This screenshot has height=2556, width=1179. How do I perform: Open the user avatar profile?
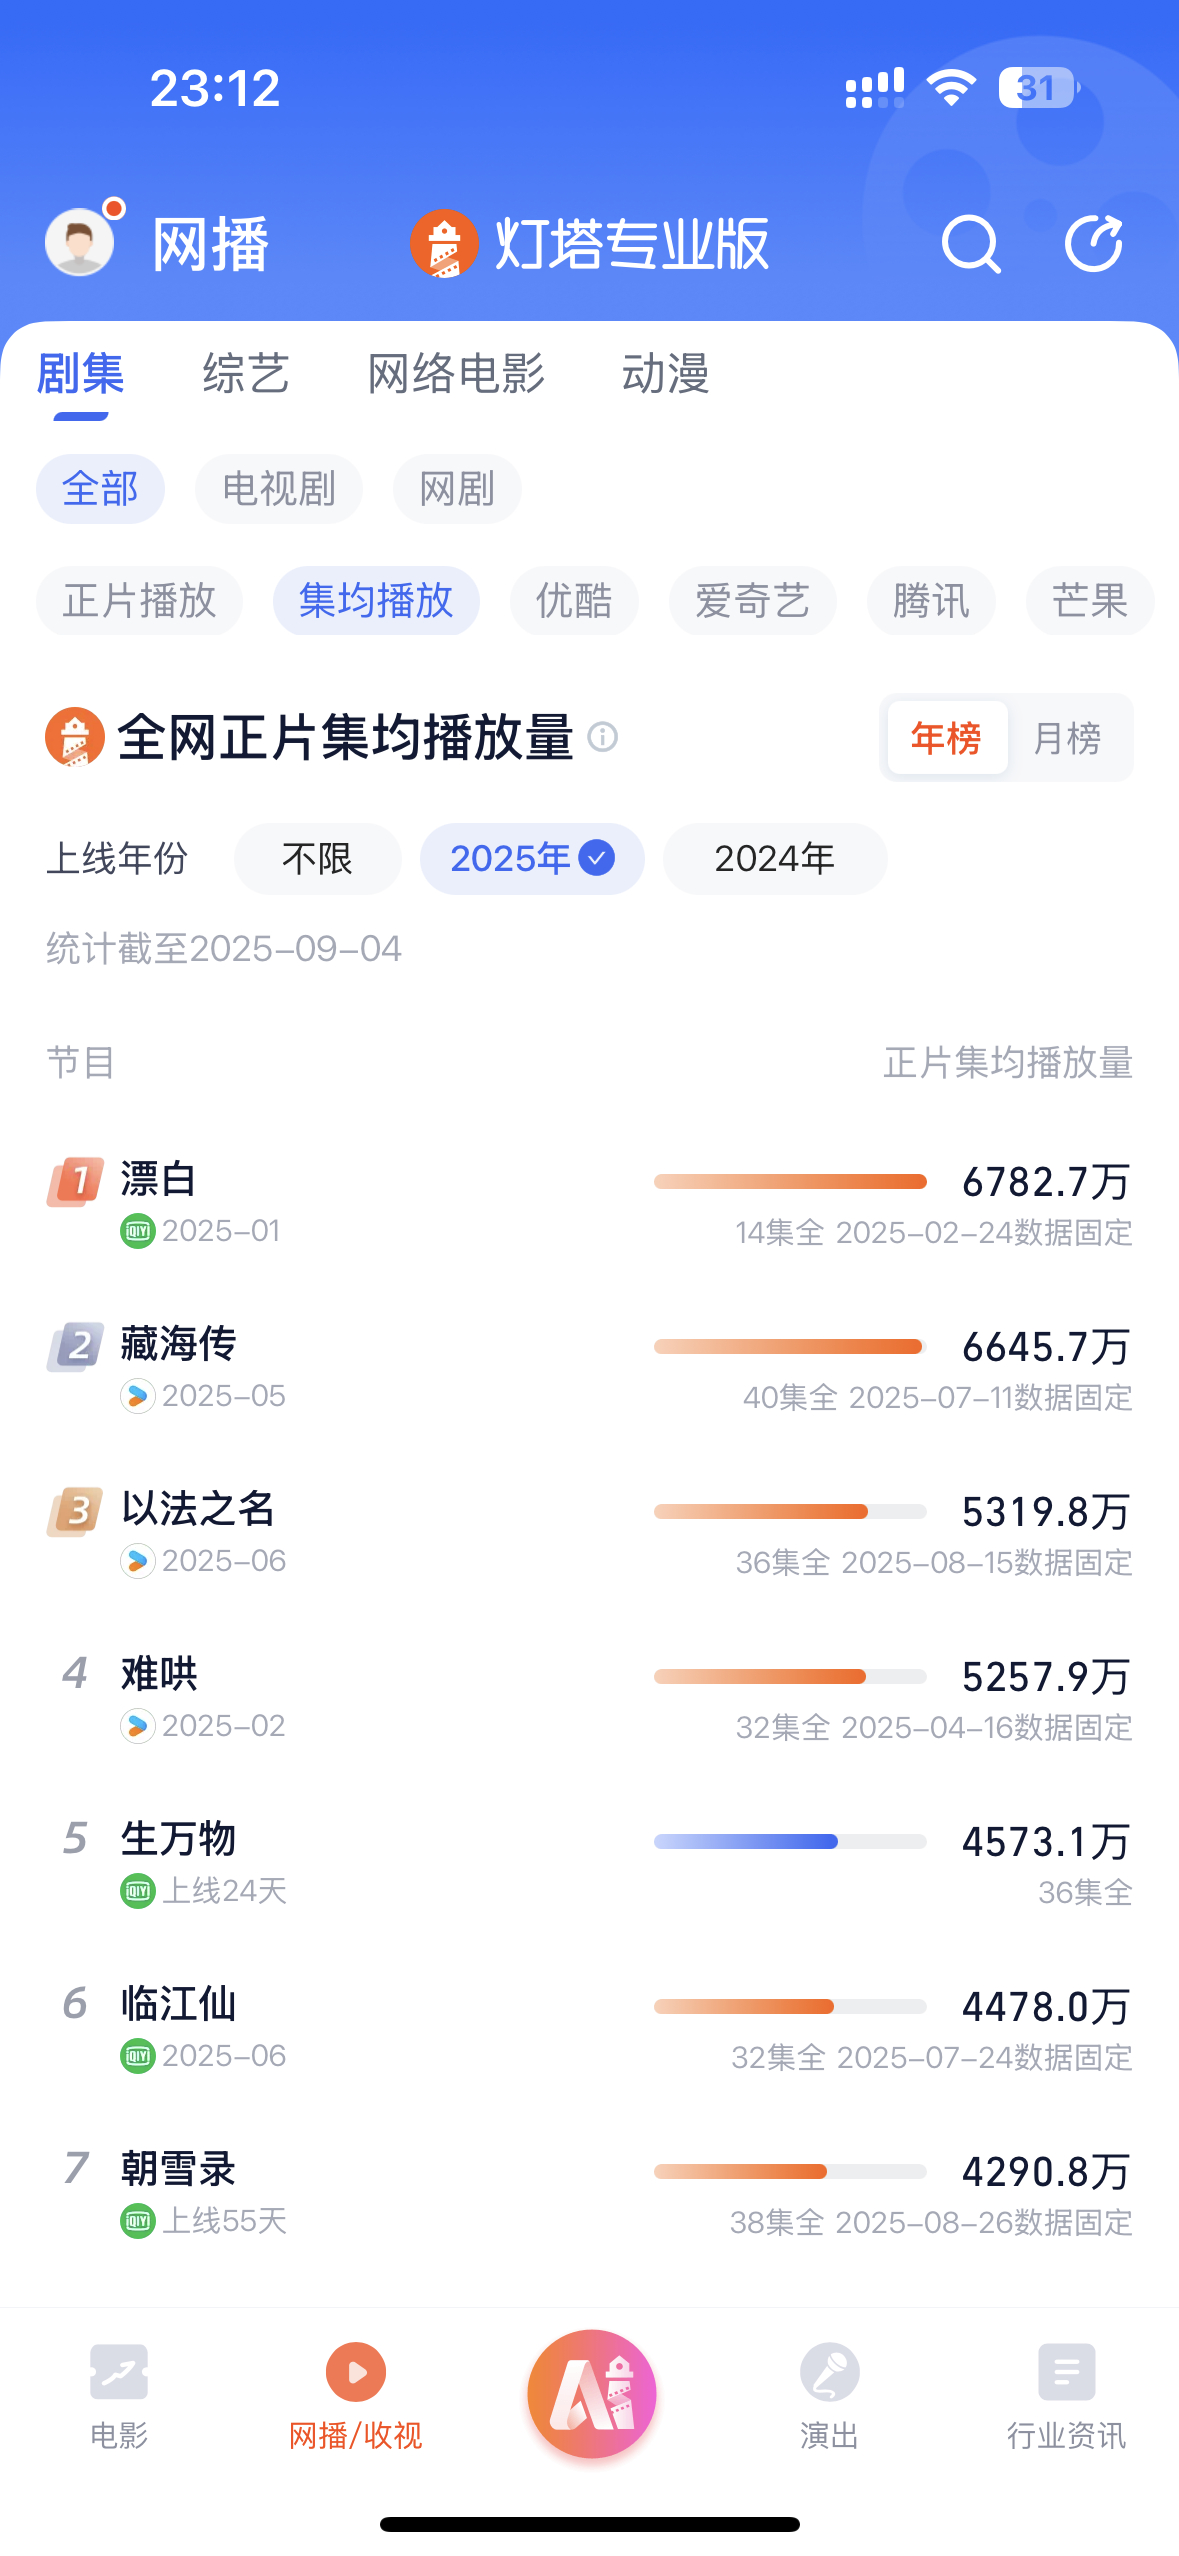point(80,241)
